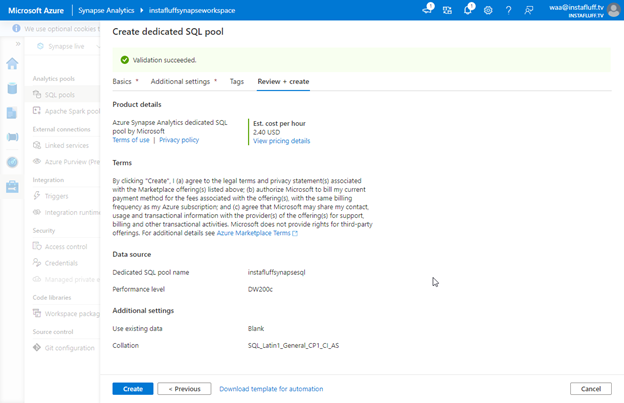Screen dimensions: 624x403
Task: Click the user account avatar
Action: click(x=614, y=10)
